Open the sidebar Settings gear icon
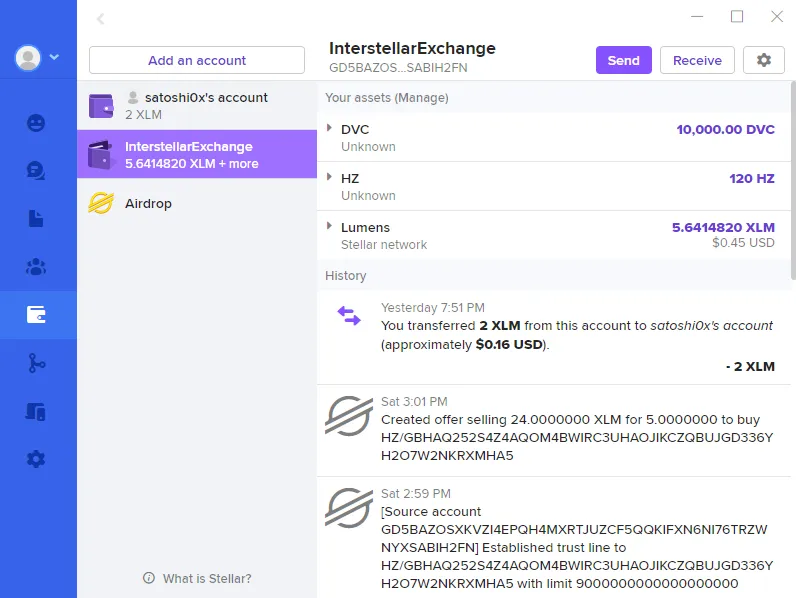This screenshot has width=796, height=598. click(36, 459)
